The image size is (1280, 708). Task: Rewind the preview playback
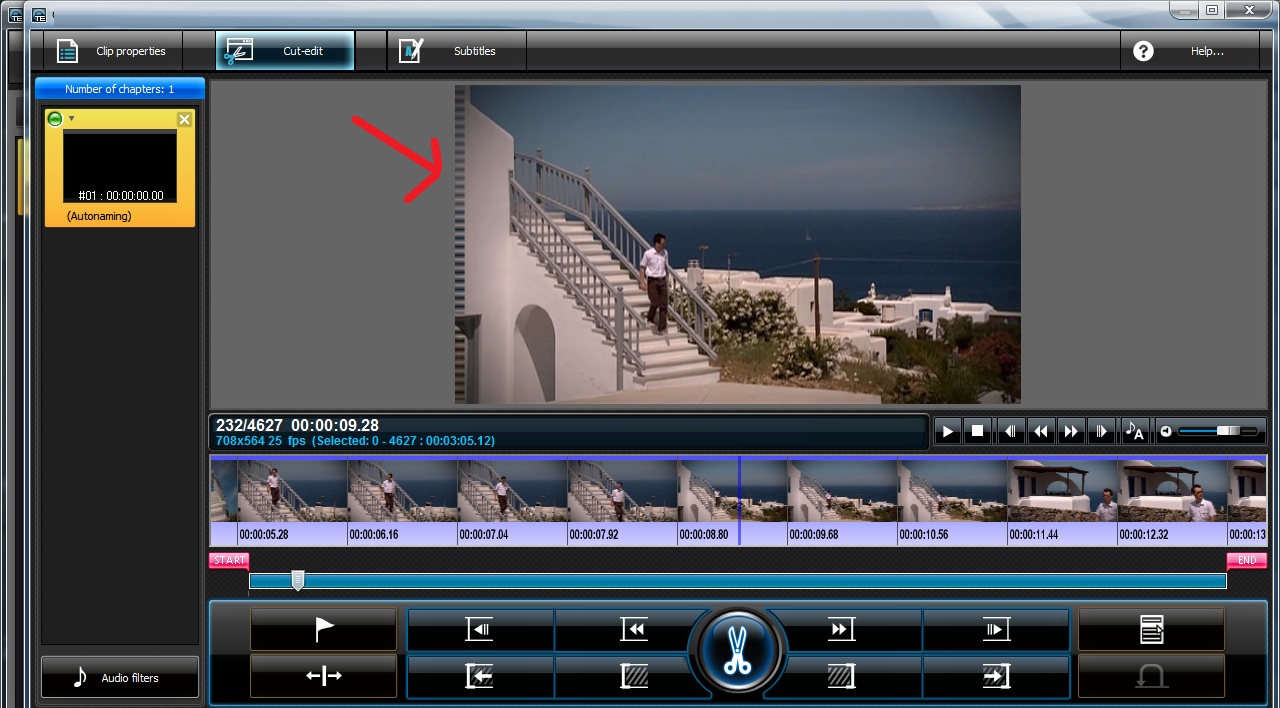[x=1041, y=432]
